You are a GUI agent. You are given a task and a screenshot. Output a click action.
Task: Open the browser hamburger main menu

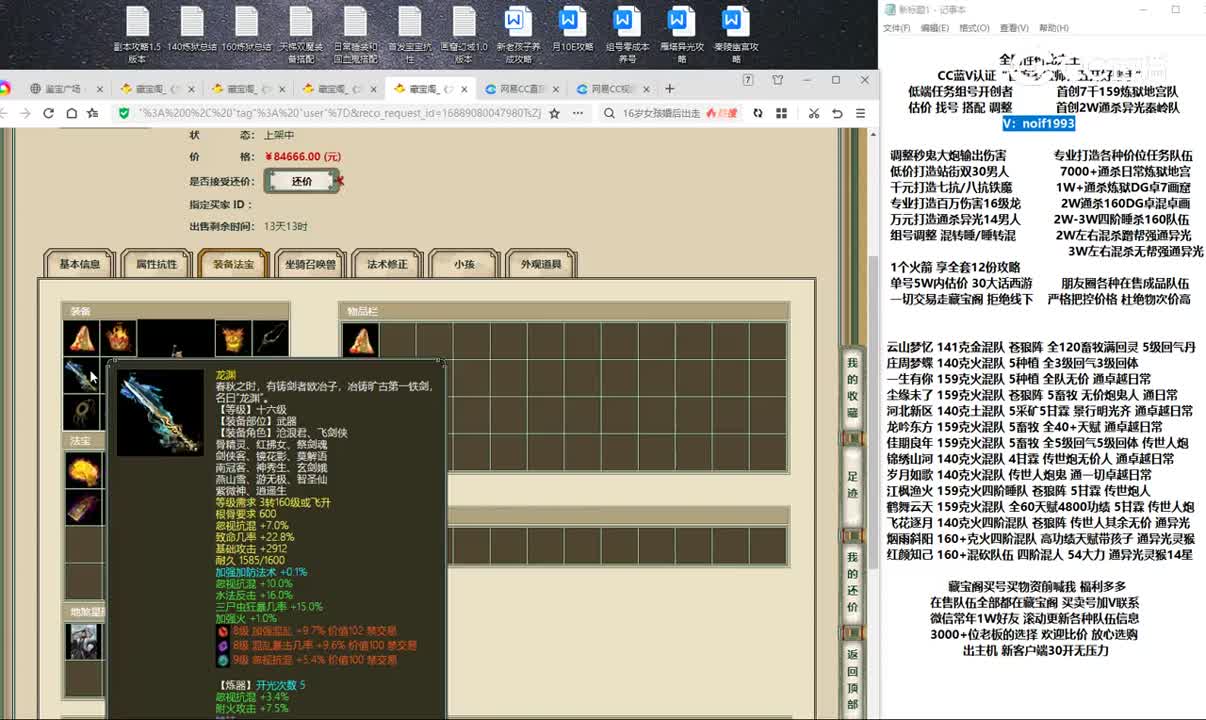click(x=861, y=113)
